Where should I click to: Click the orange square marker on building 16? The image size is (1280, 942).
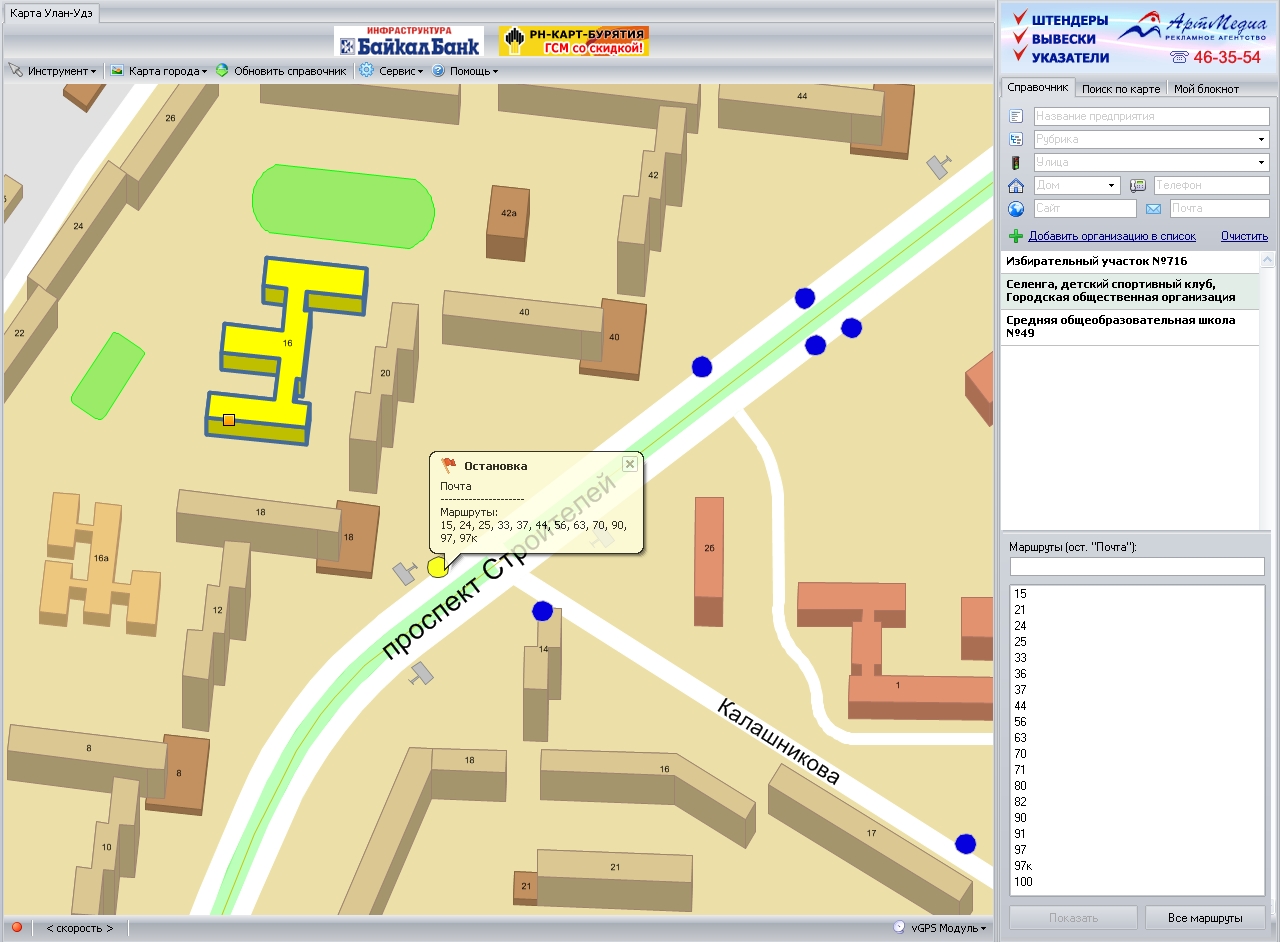(229, 420)
